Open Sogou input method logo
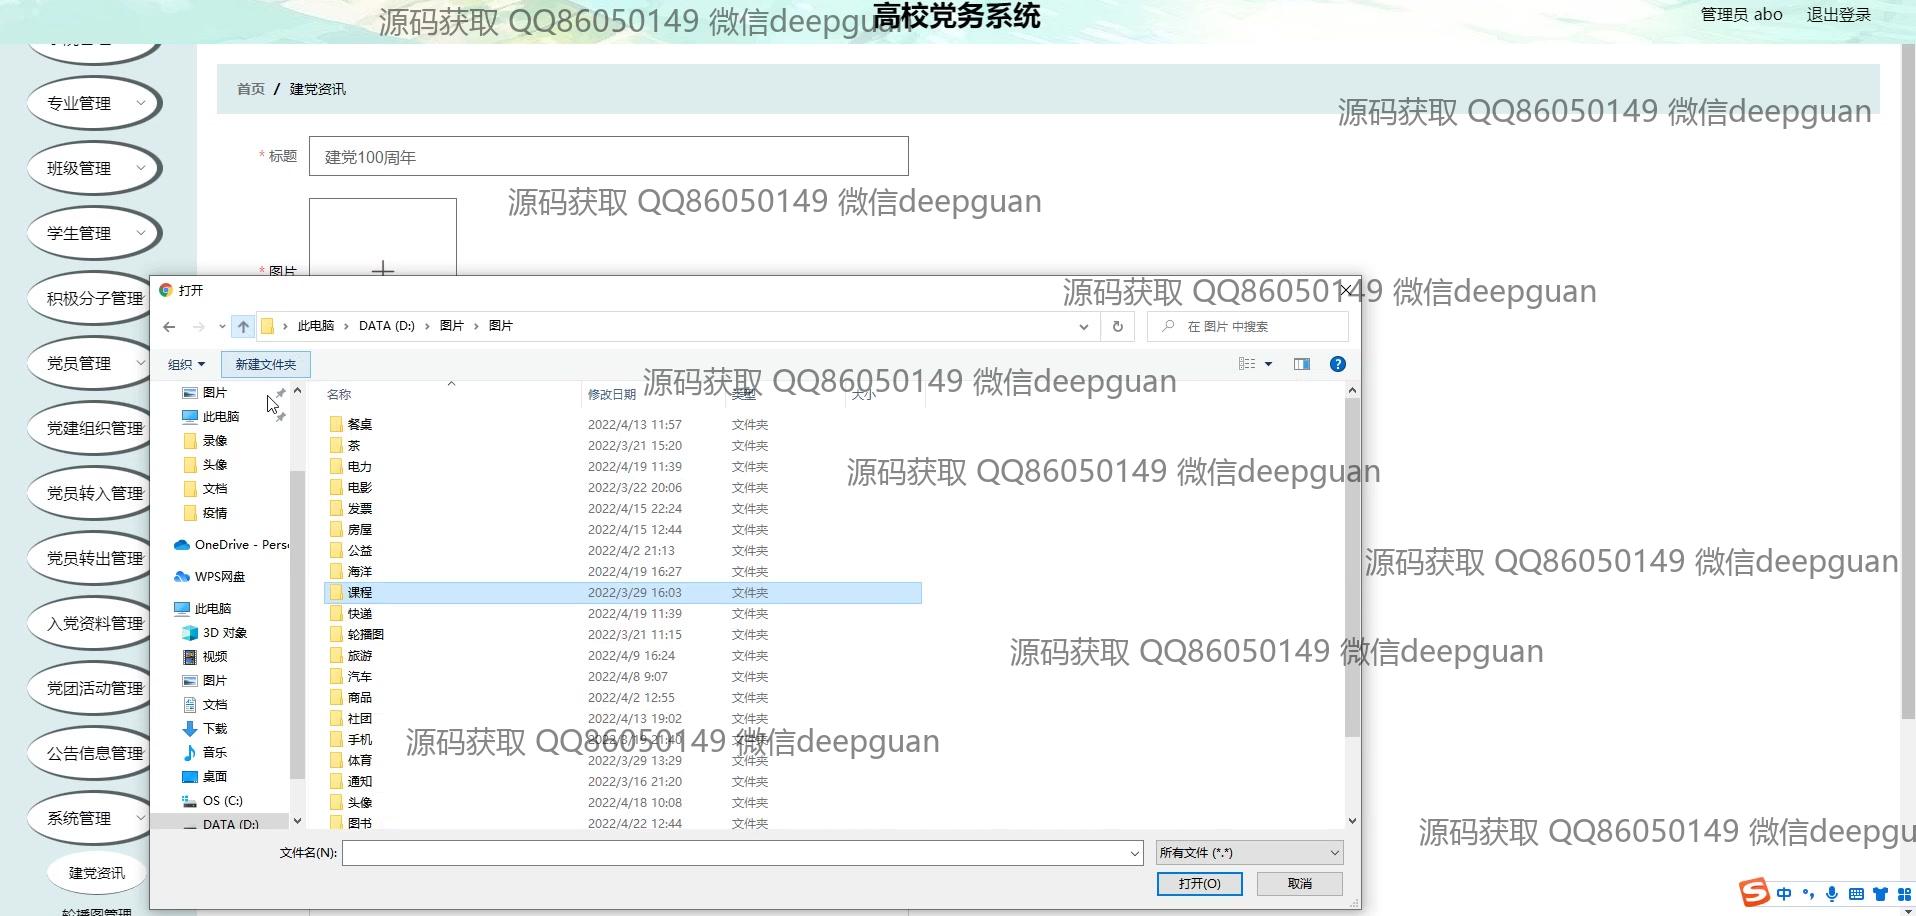This screenshot has width=1916, height=916. coord(1754,893)
